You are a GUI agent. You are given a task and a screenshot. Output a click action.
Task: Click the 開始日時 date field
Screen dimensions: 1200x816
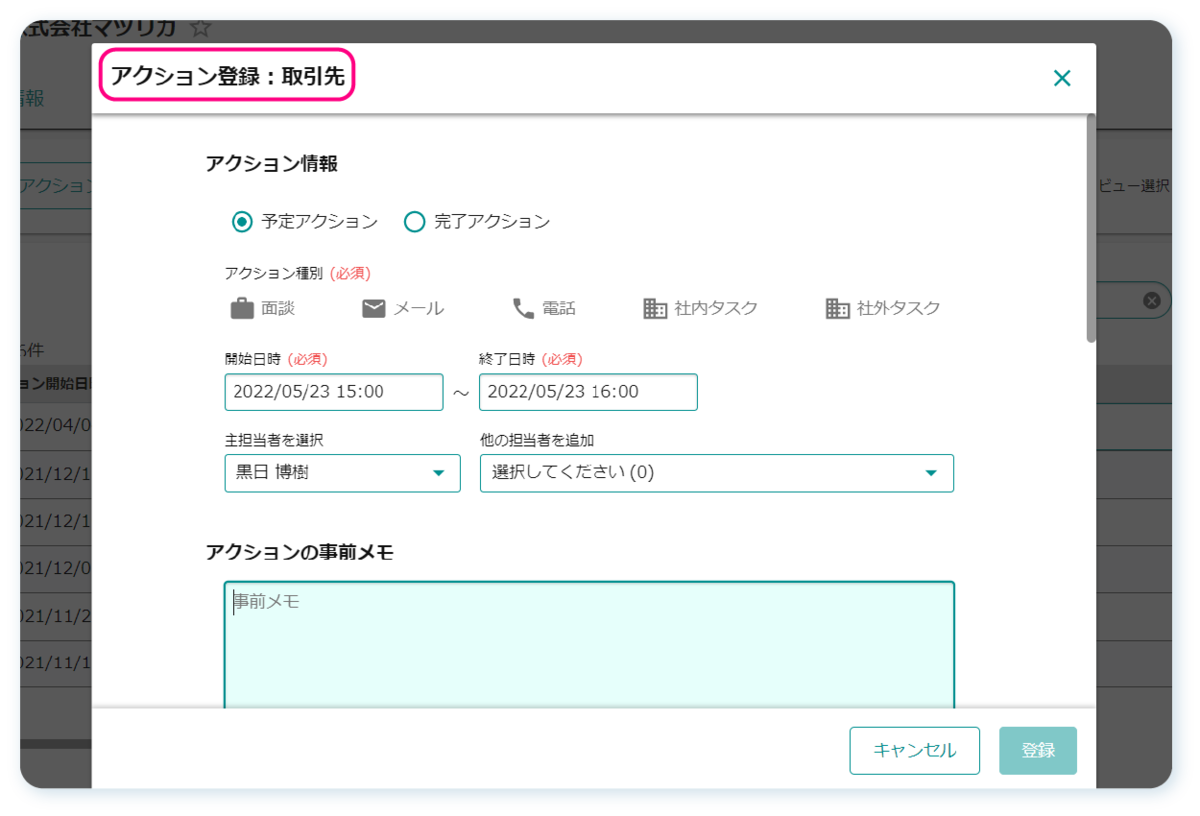click(x=333, y=392)
